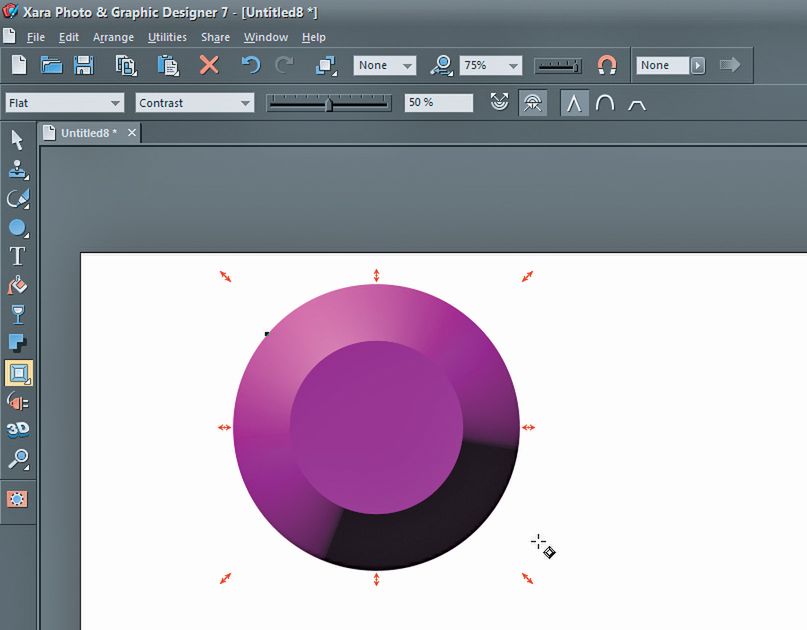Screen dimensions: 807x630
Task: Open the Arrange menu
Action: (113, 37)
